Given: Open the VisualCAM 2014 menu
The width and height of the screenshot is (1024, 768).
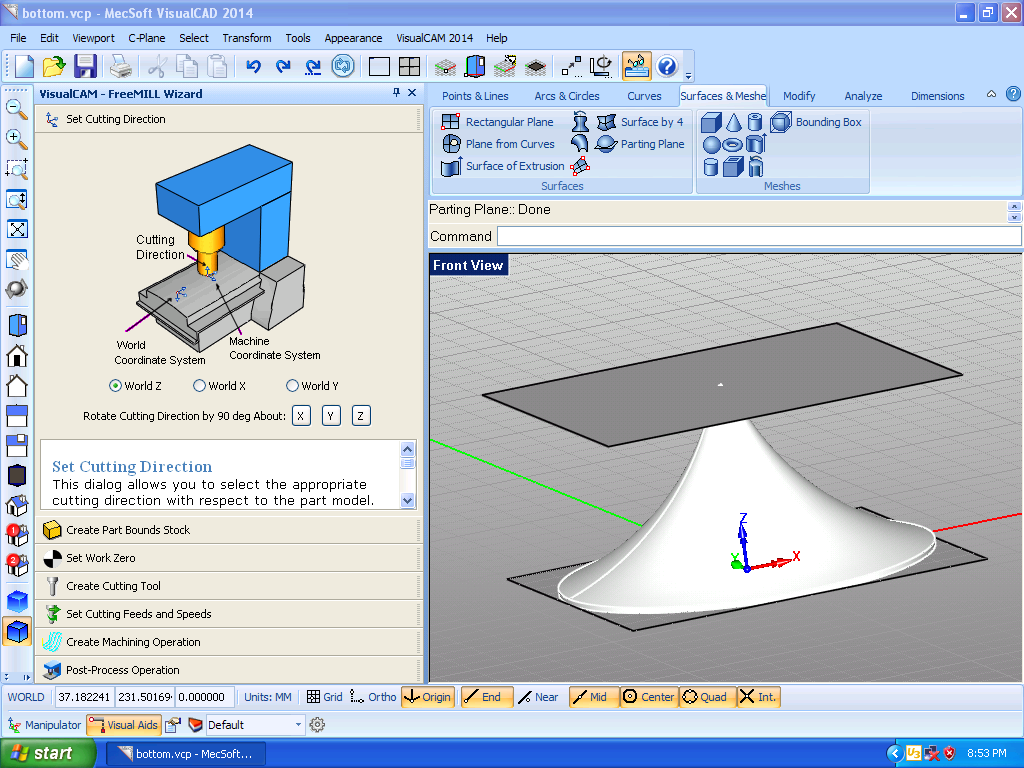Looking at the screenshot, I should pos(434,38).
